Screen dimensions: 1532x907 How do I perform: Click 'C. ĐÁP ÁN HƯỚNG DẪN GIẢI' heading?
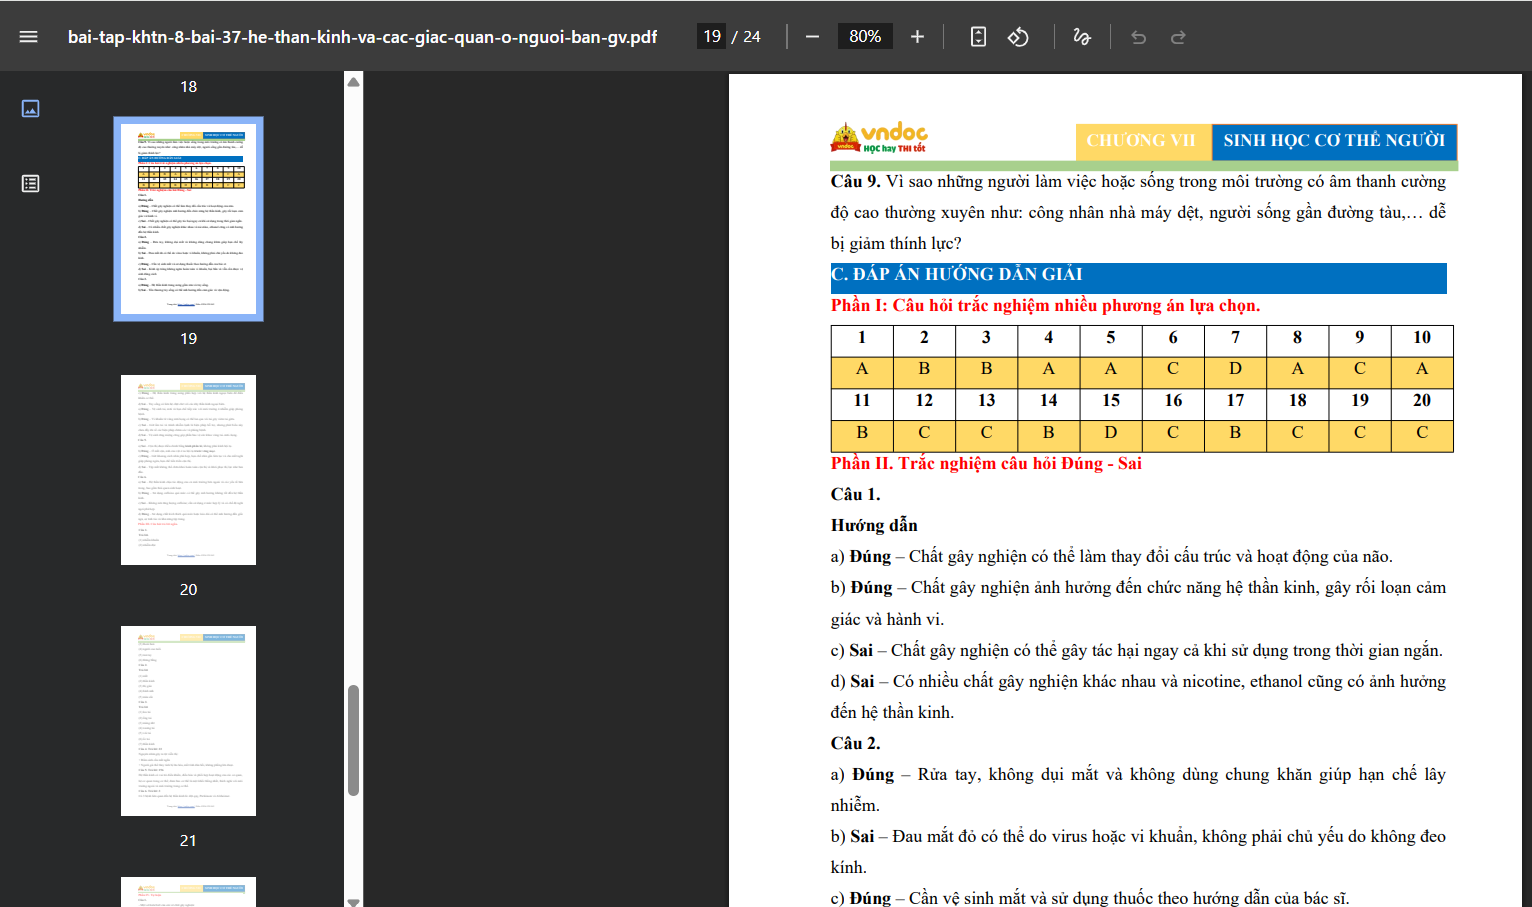click(x=957, y=274)
